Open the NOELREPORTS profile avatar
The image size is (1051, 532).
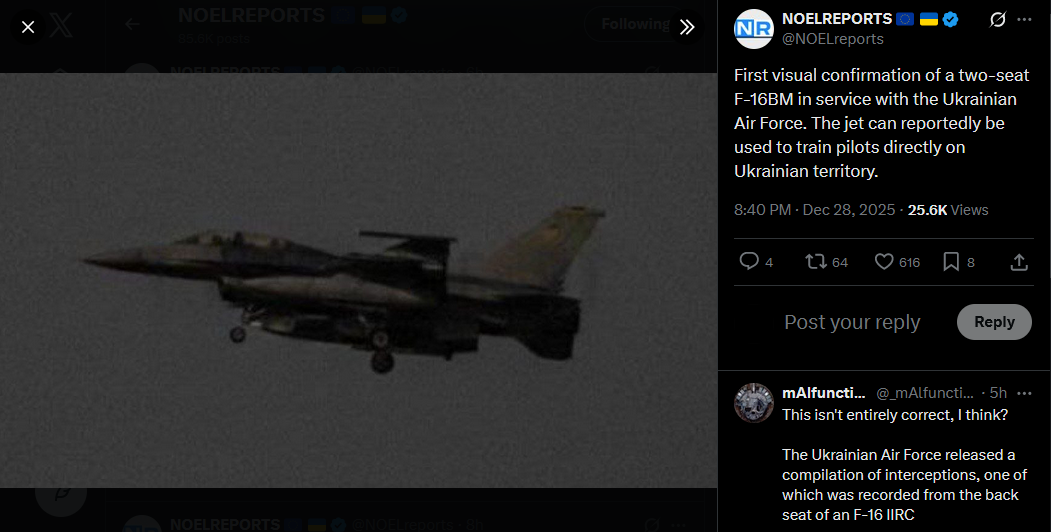(754, 29)
